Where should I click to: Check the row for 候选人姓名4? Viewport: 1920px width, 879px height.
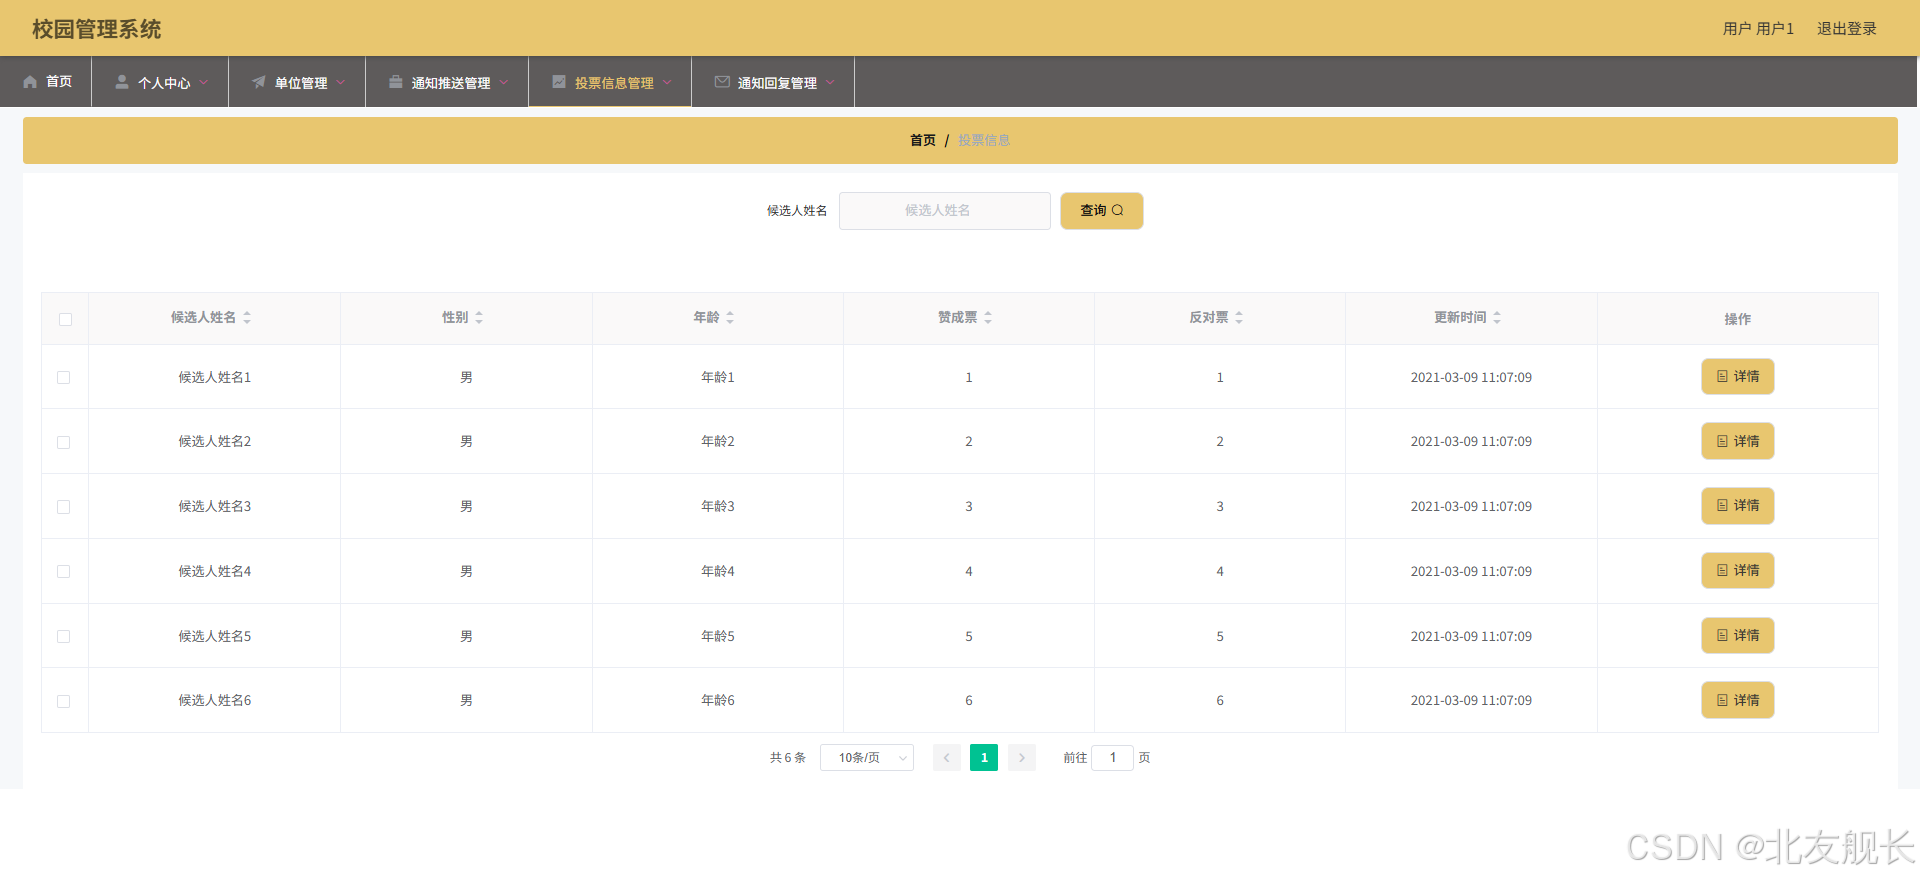[64, 571]
